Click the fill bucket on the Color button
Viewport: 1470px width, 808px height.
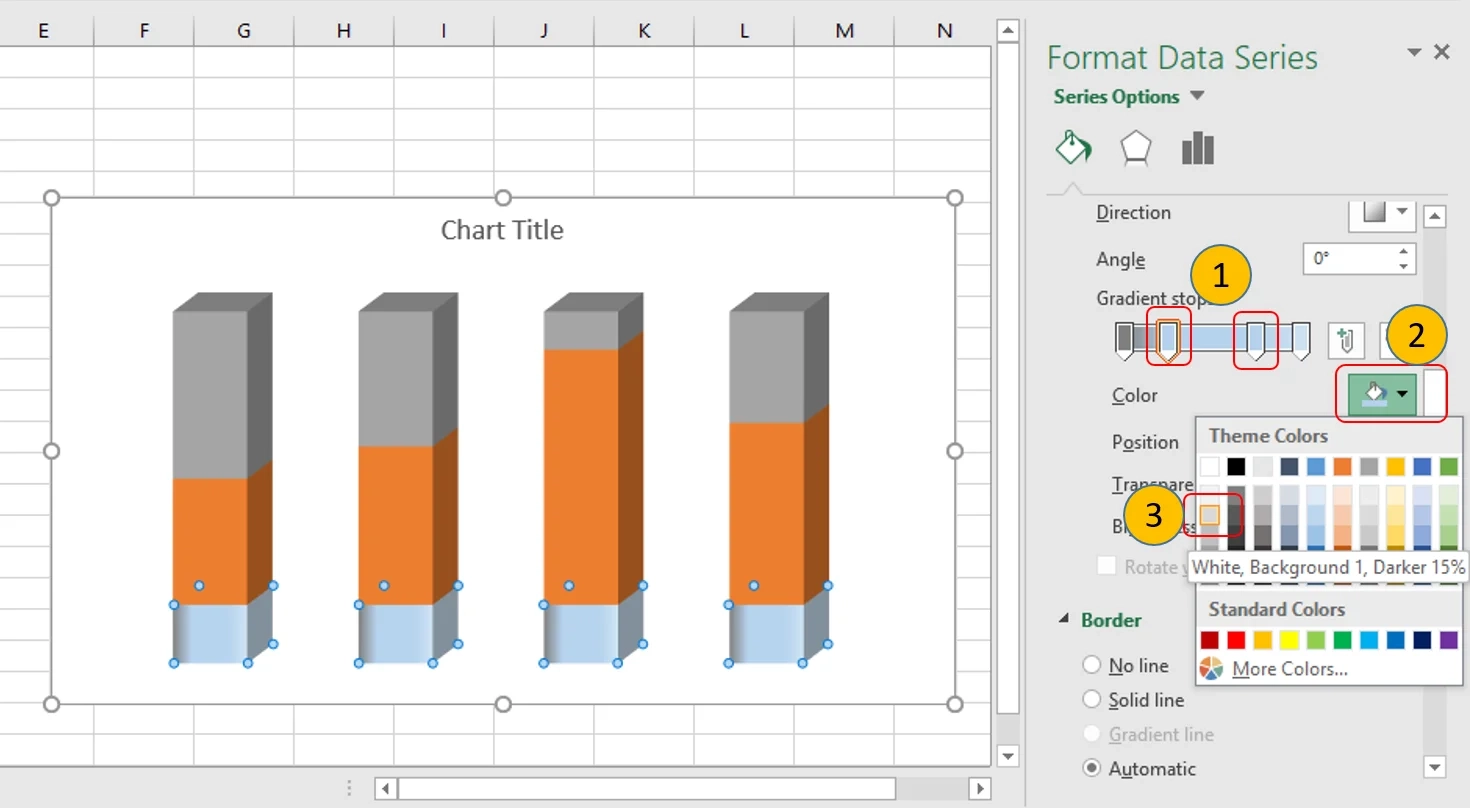point(1374,393)
